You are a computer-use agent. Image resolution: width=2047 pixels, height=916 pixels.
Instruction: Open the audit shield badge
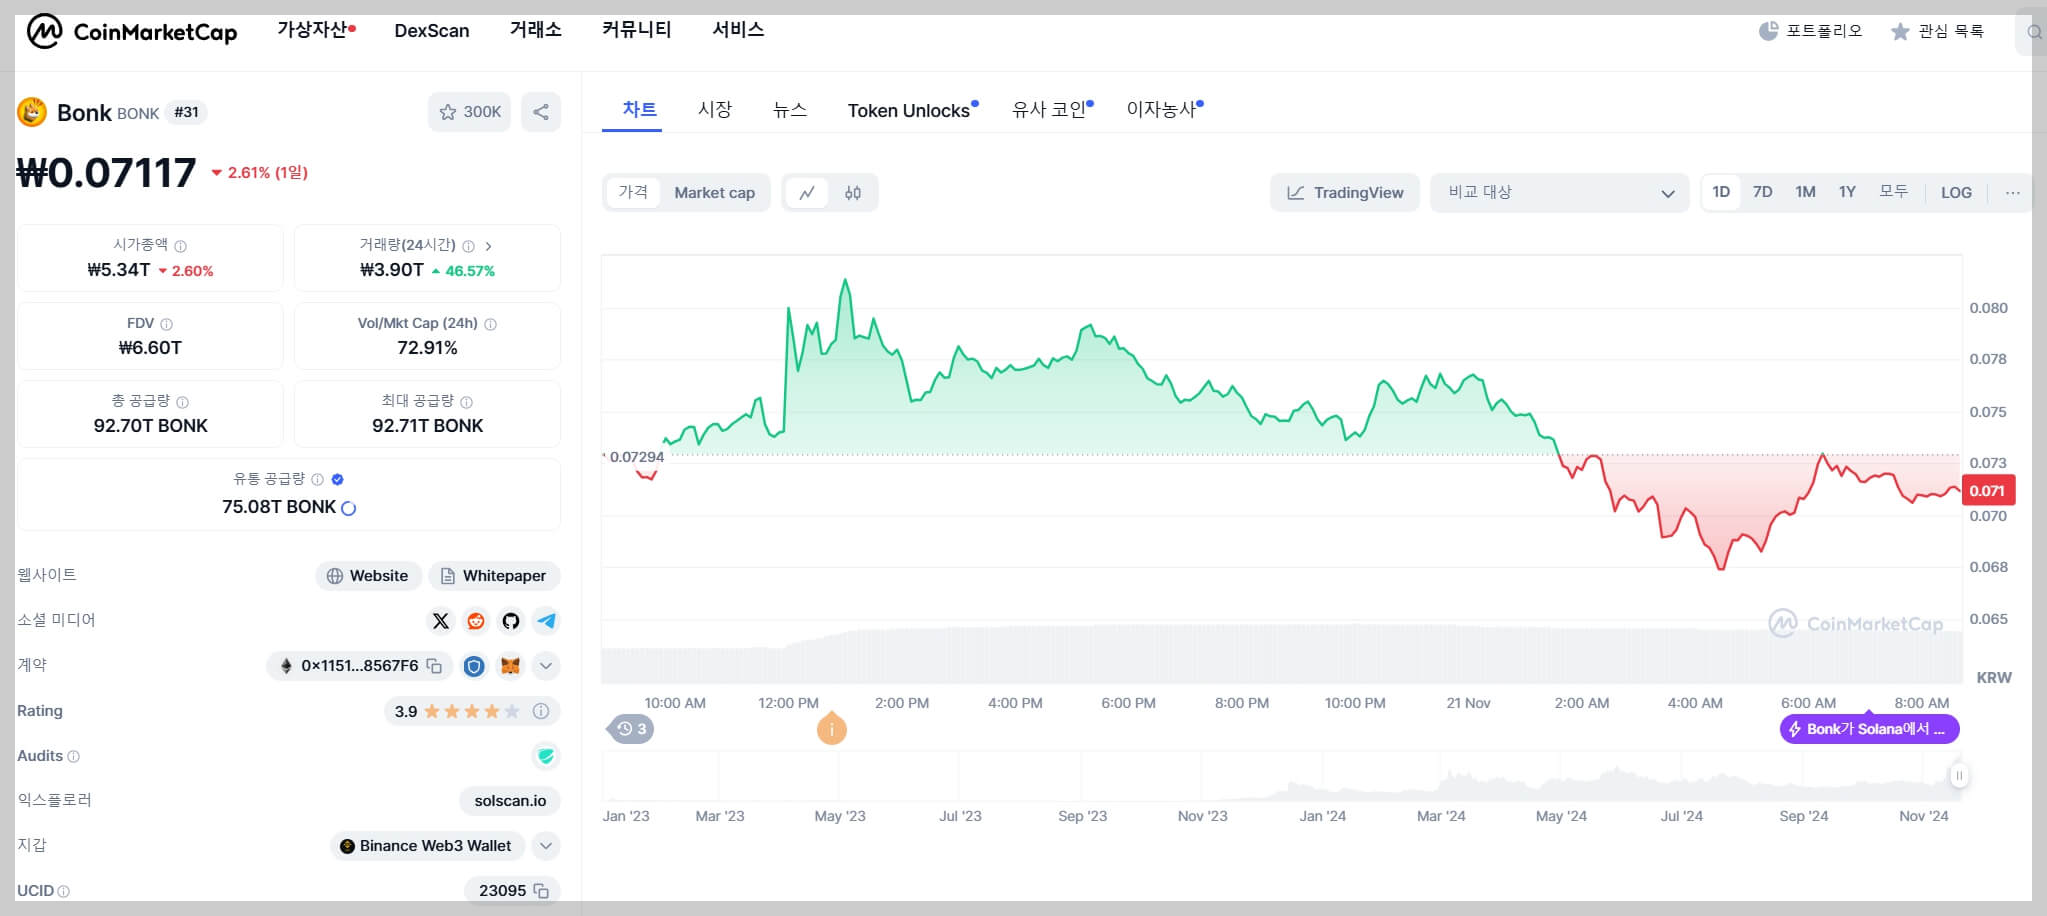click(546, 756)
